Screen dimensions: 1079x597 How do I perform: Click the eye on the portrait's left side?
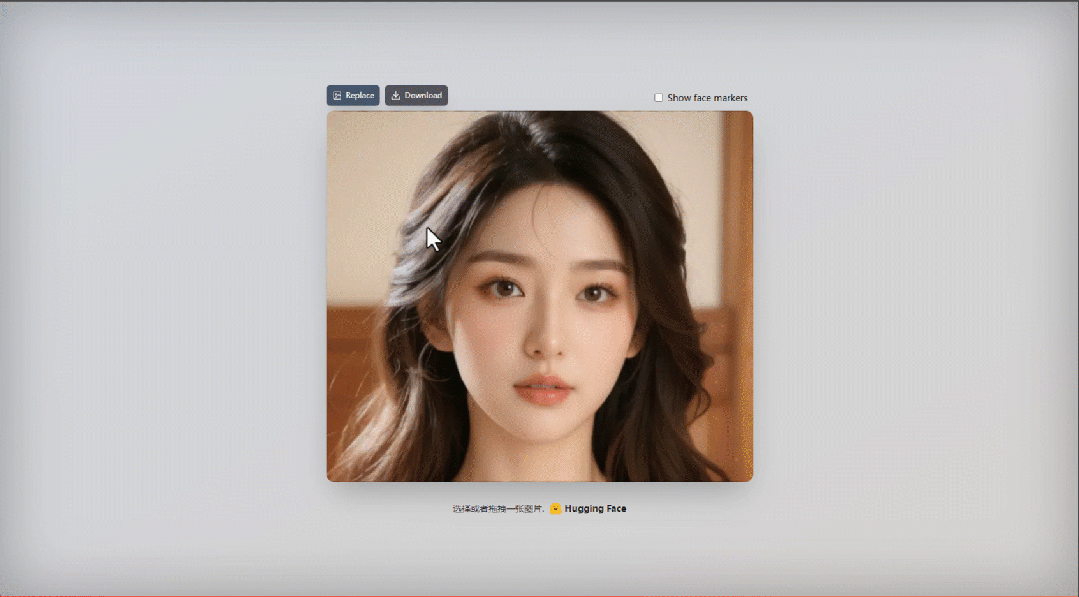(x=505, y=289)
